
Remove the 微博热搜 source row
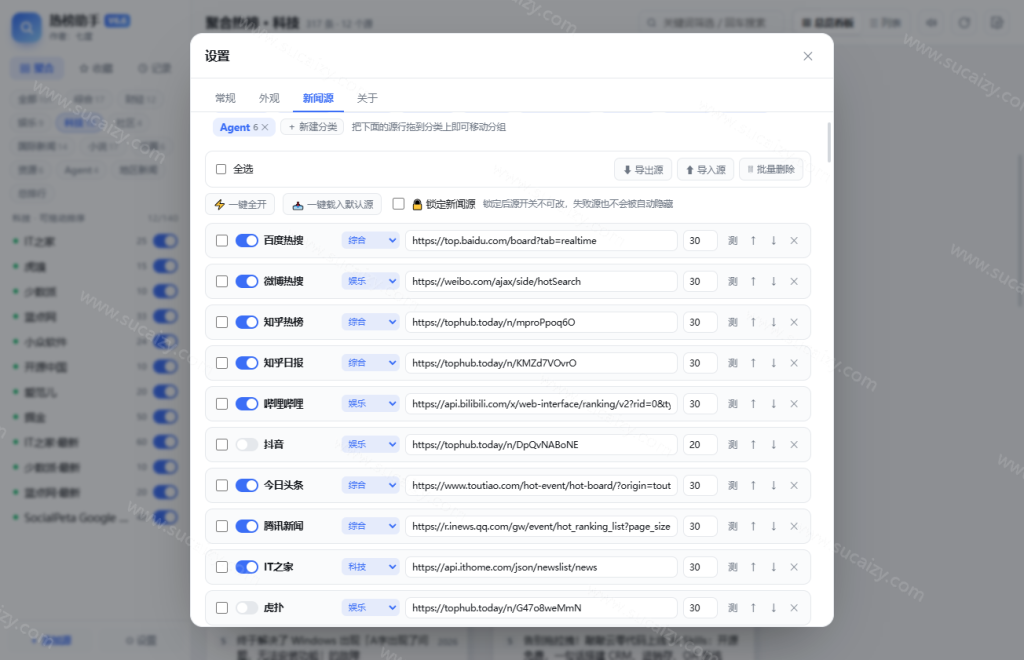794,281
